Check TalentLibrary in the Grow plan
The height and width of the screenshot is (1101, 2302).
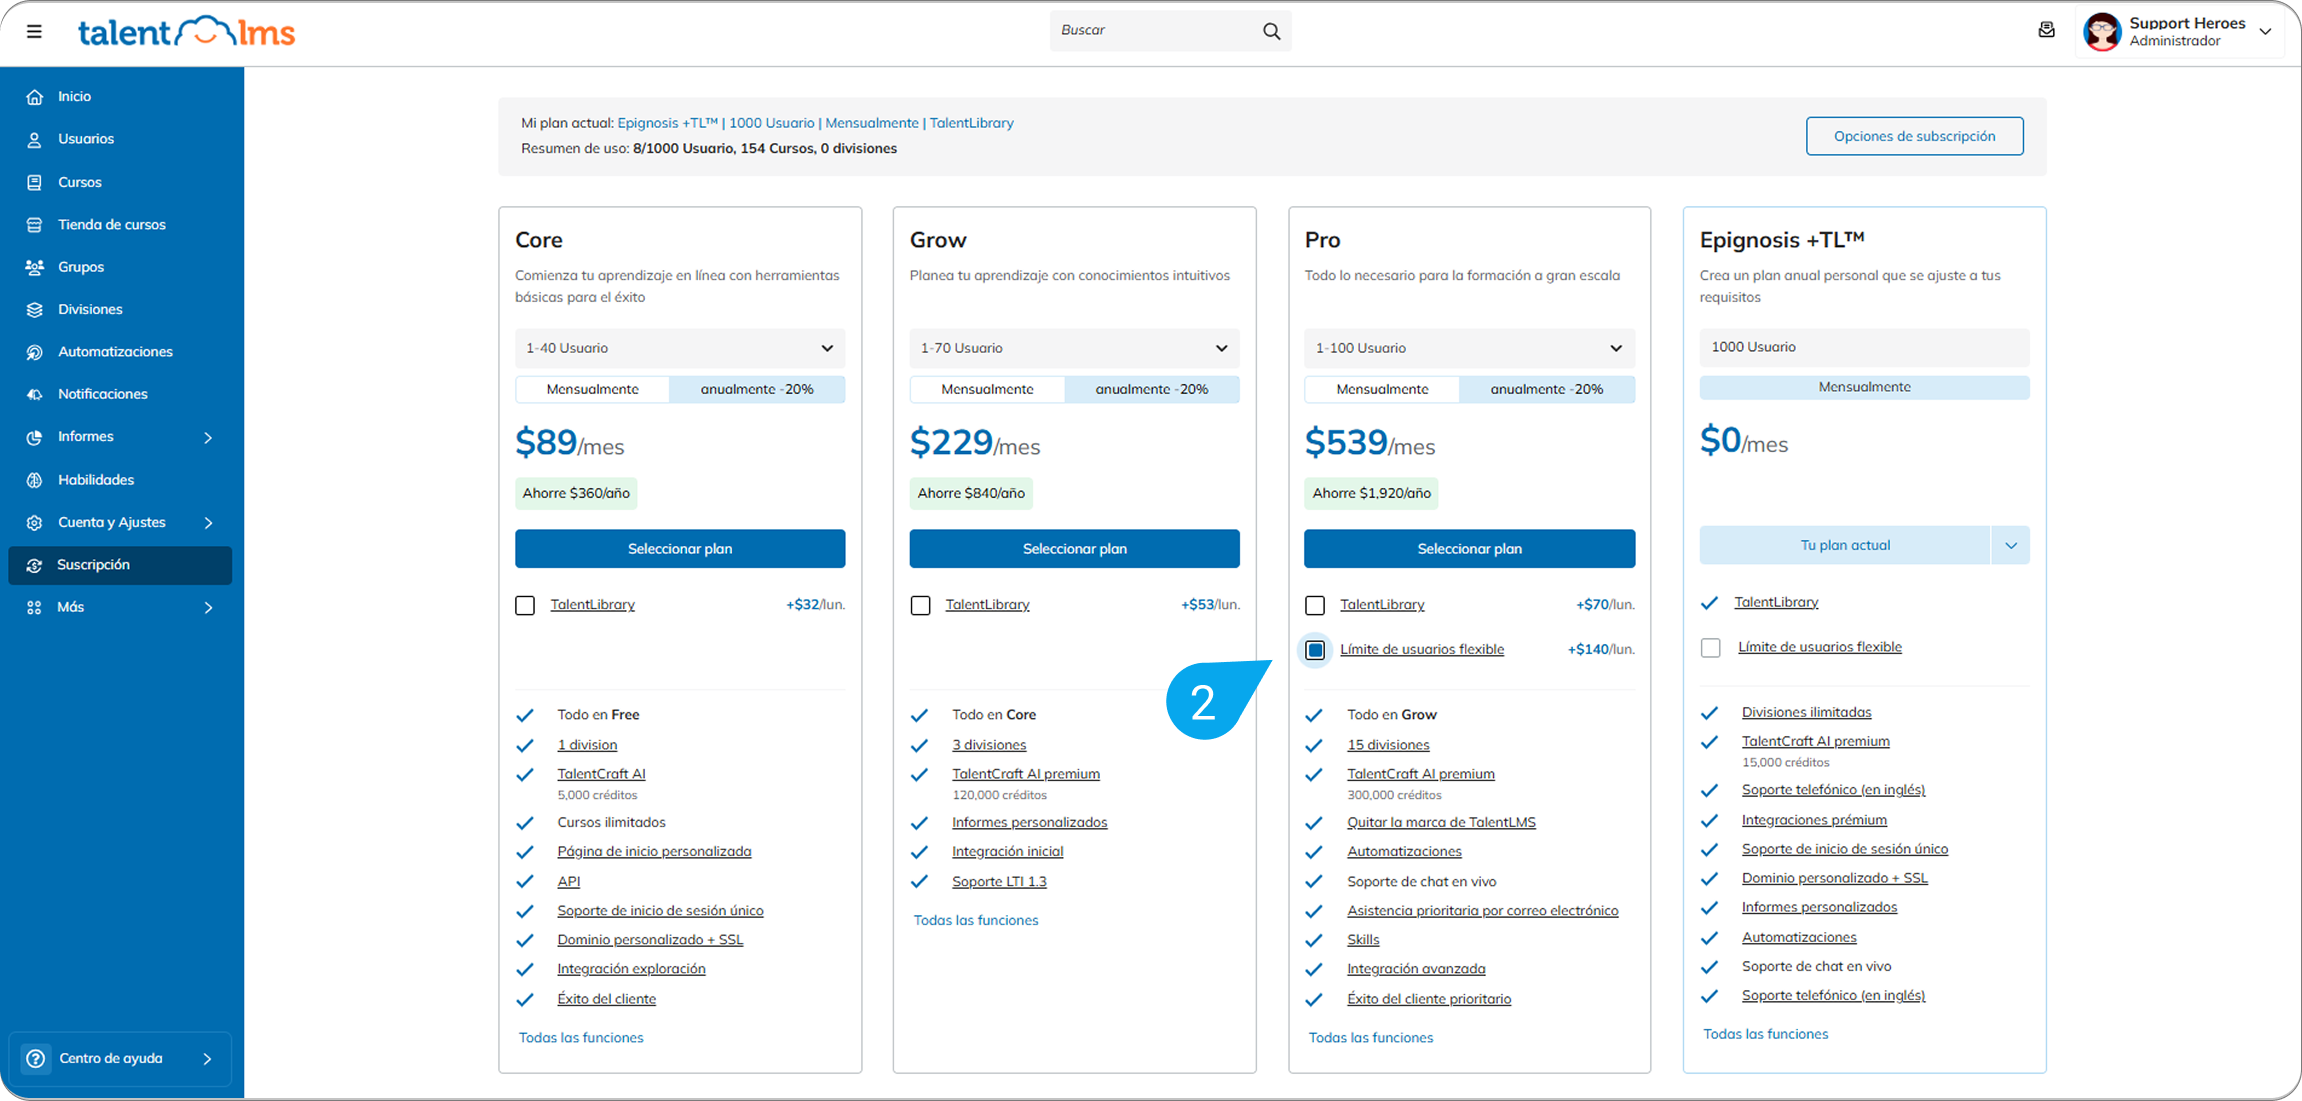(920, 605)
